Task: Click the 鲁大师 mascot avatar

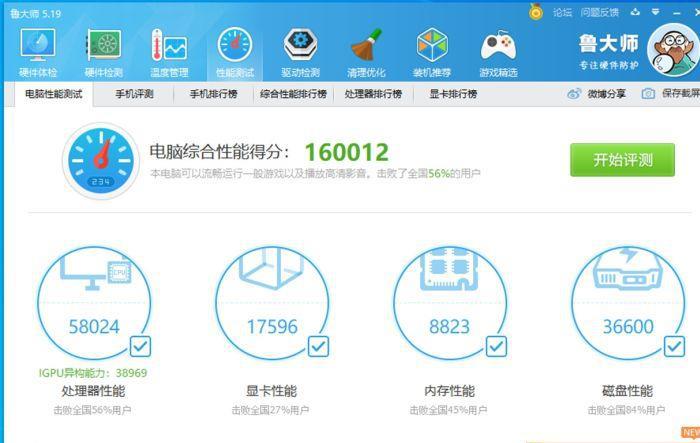Action: pos(673,50)
